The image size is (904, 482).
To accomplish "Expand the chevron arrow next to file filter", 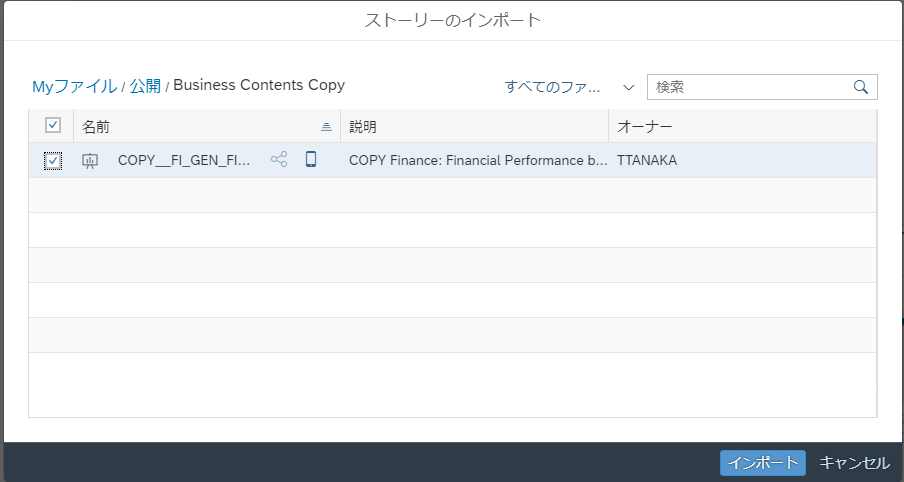I will click(629, 87).
